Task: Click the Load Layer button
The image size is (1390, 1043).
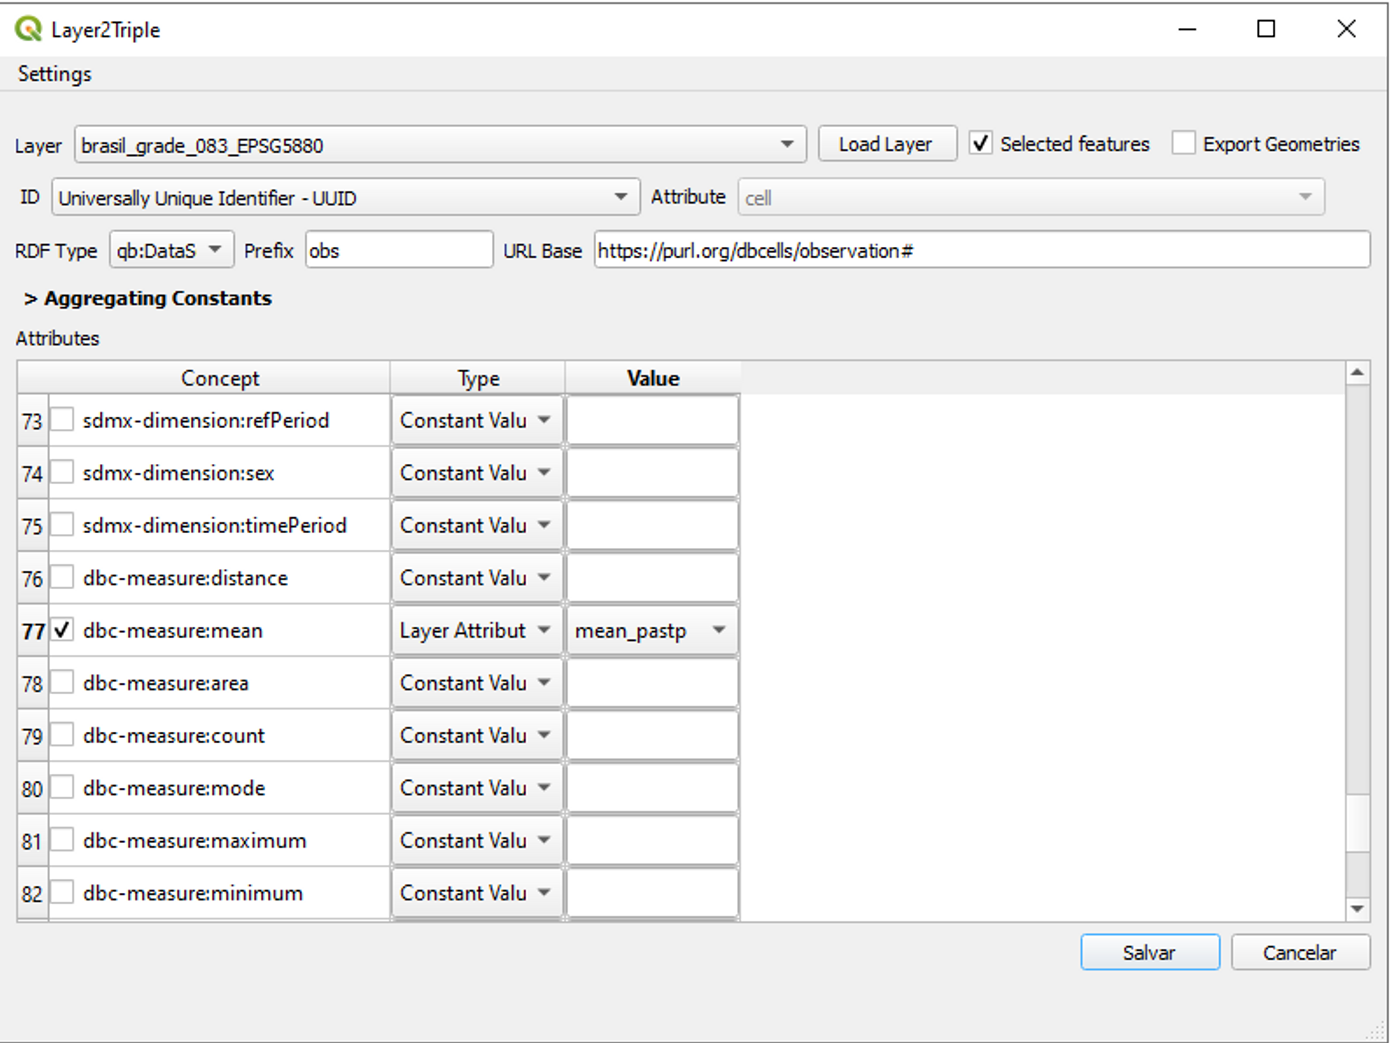Action: pyautogui.click(x=885, y=143)
